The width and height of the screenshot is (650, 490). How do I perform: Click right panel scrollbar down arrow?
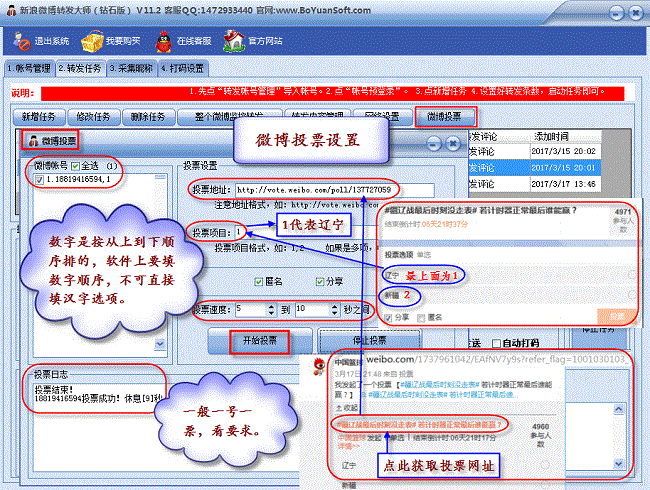[618, 464]
